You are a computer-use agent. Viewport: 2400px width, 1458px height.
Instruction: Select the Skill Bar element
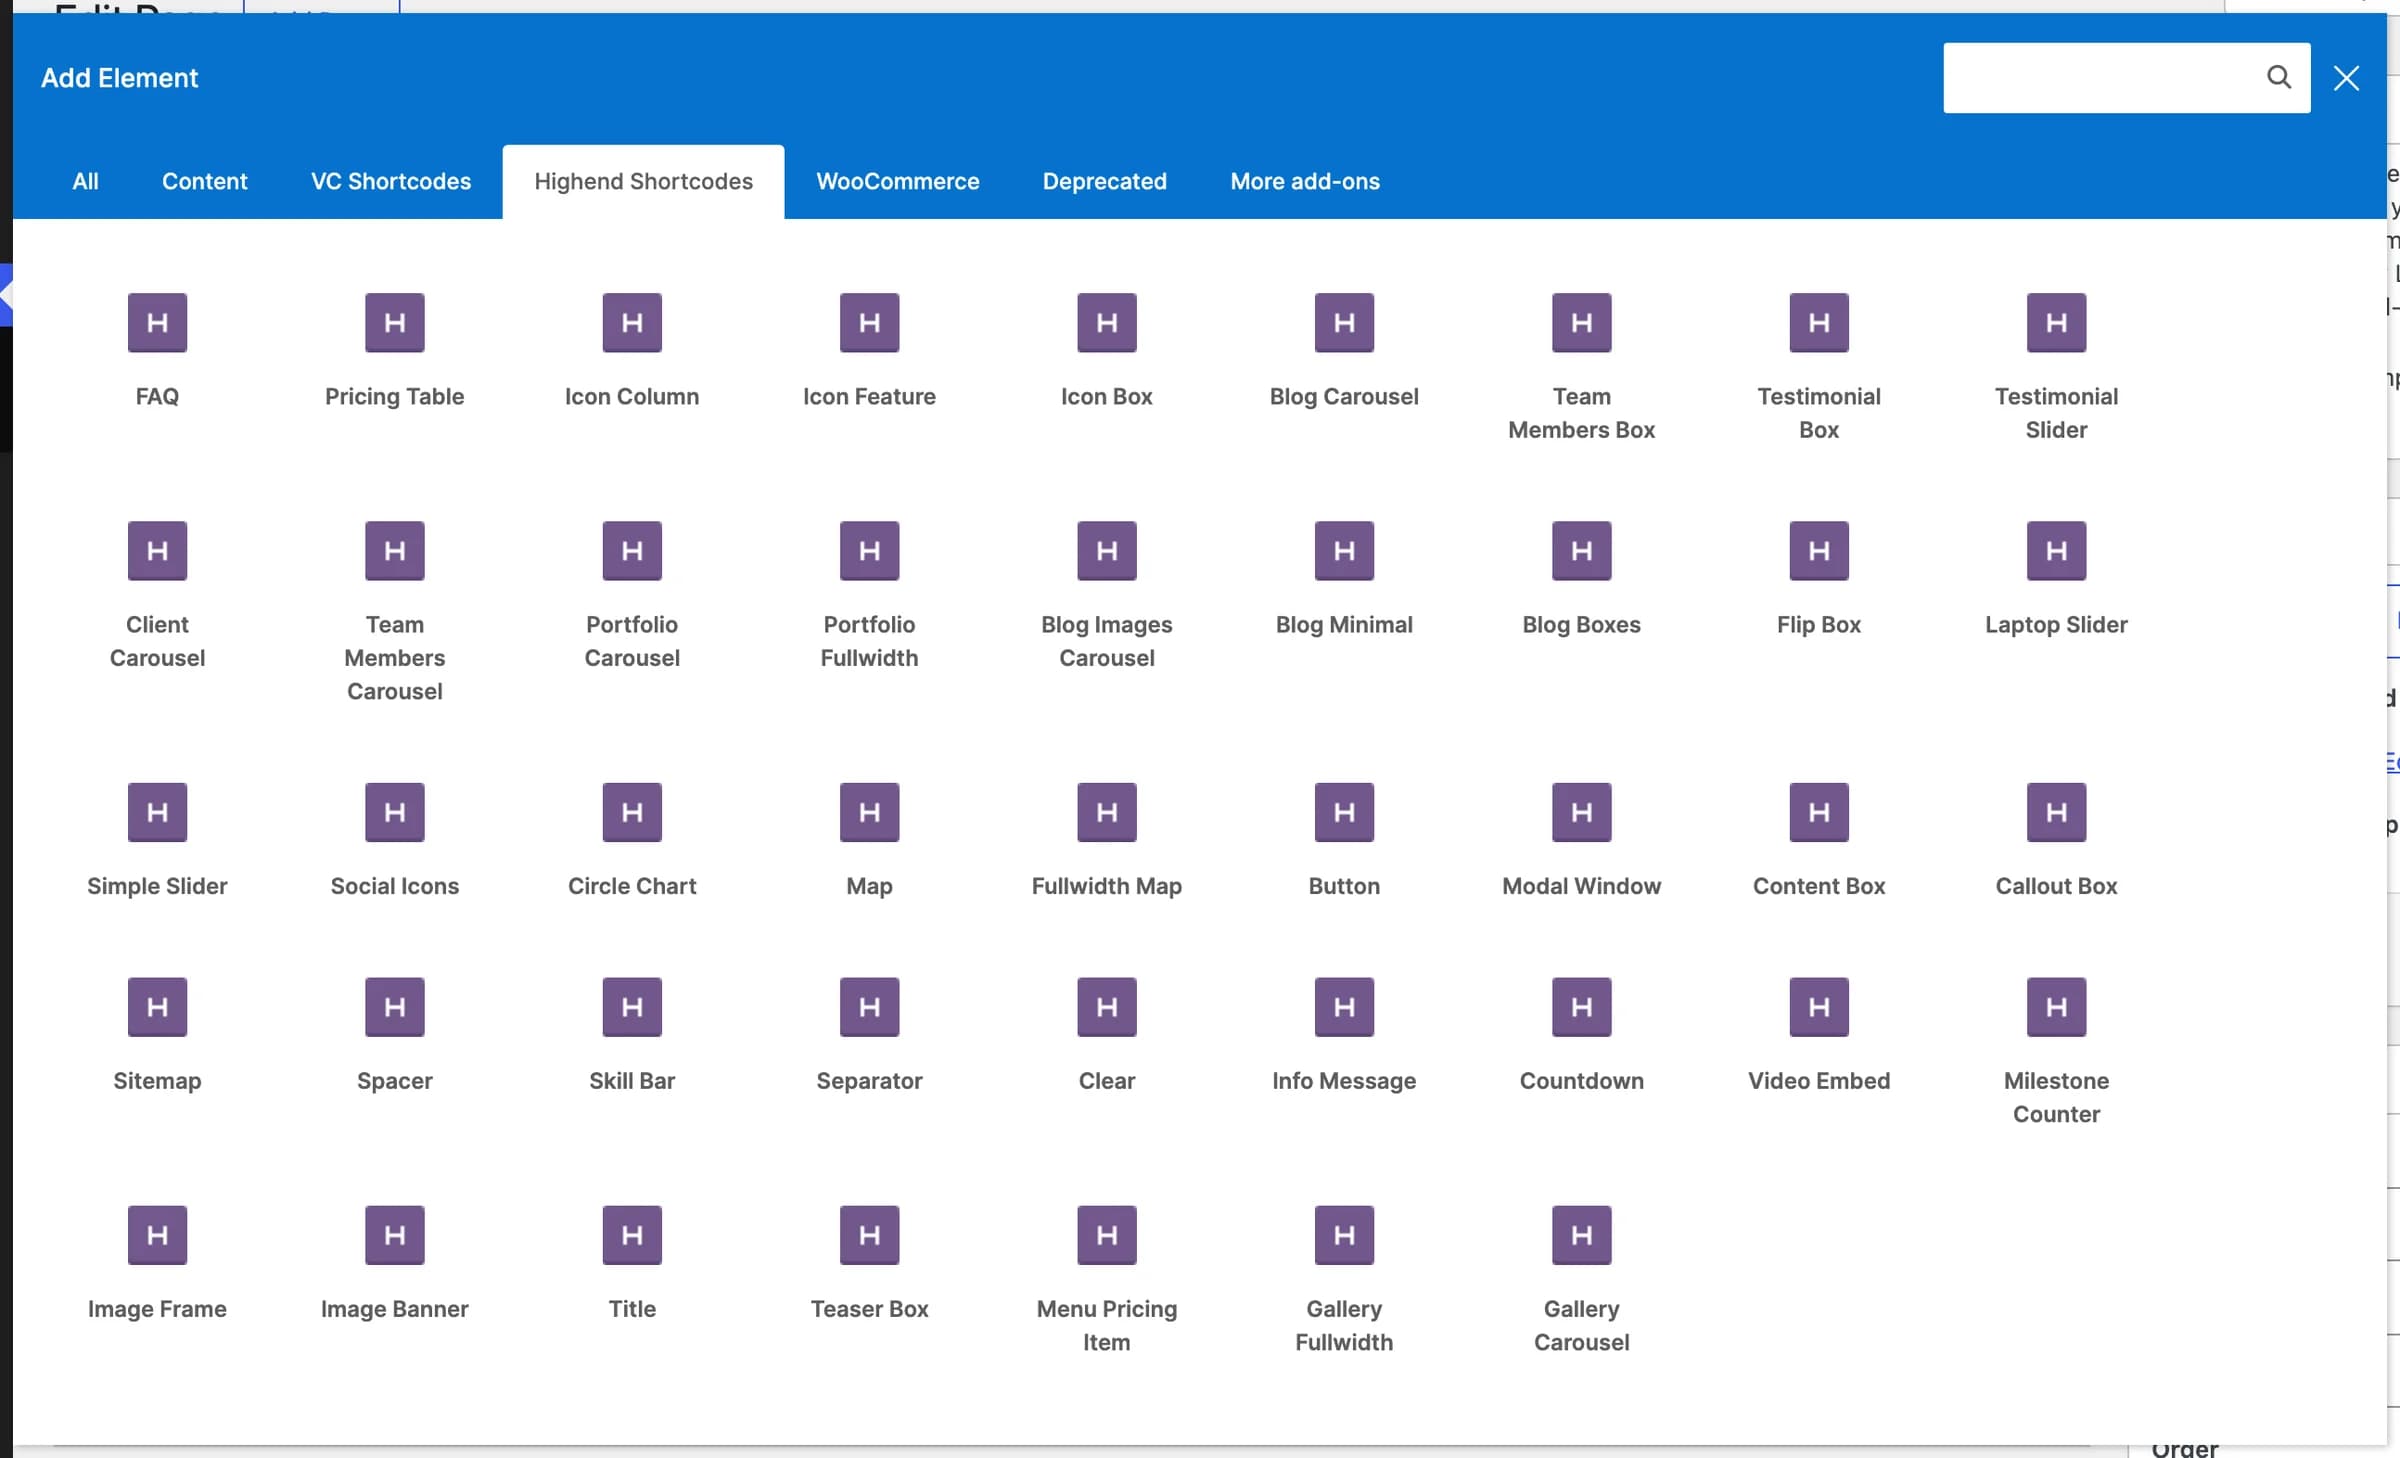coord(632,1035)
